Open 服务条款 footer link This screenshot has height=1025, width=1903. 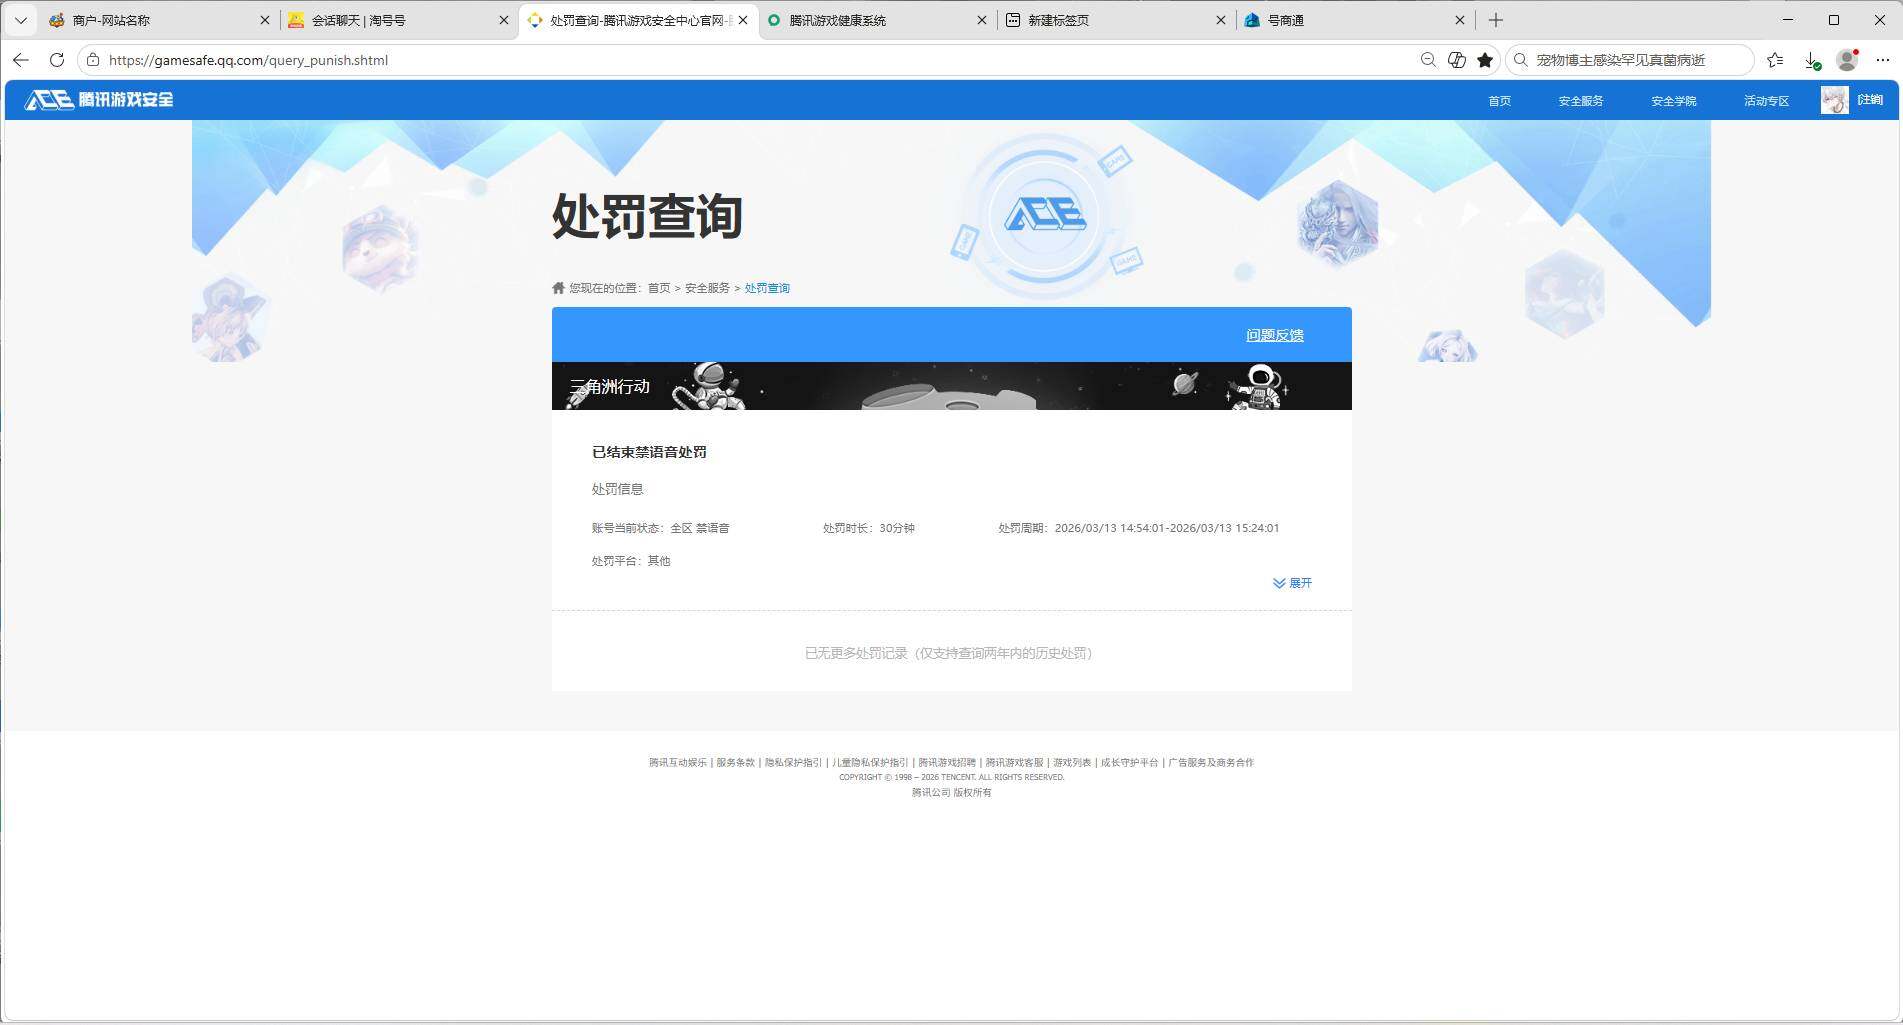pos(735,763)
